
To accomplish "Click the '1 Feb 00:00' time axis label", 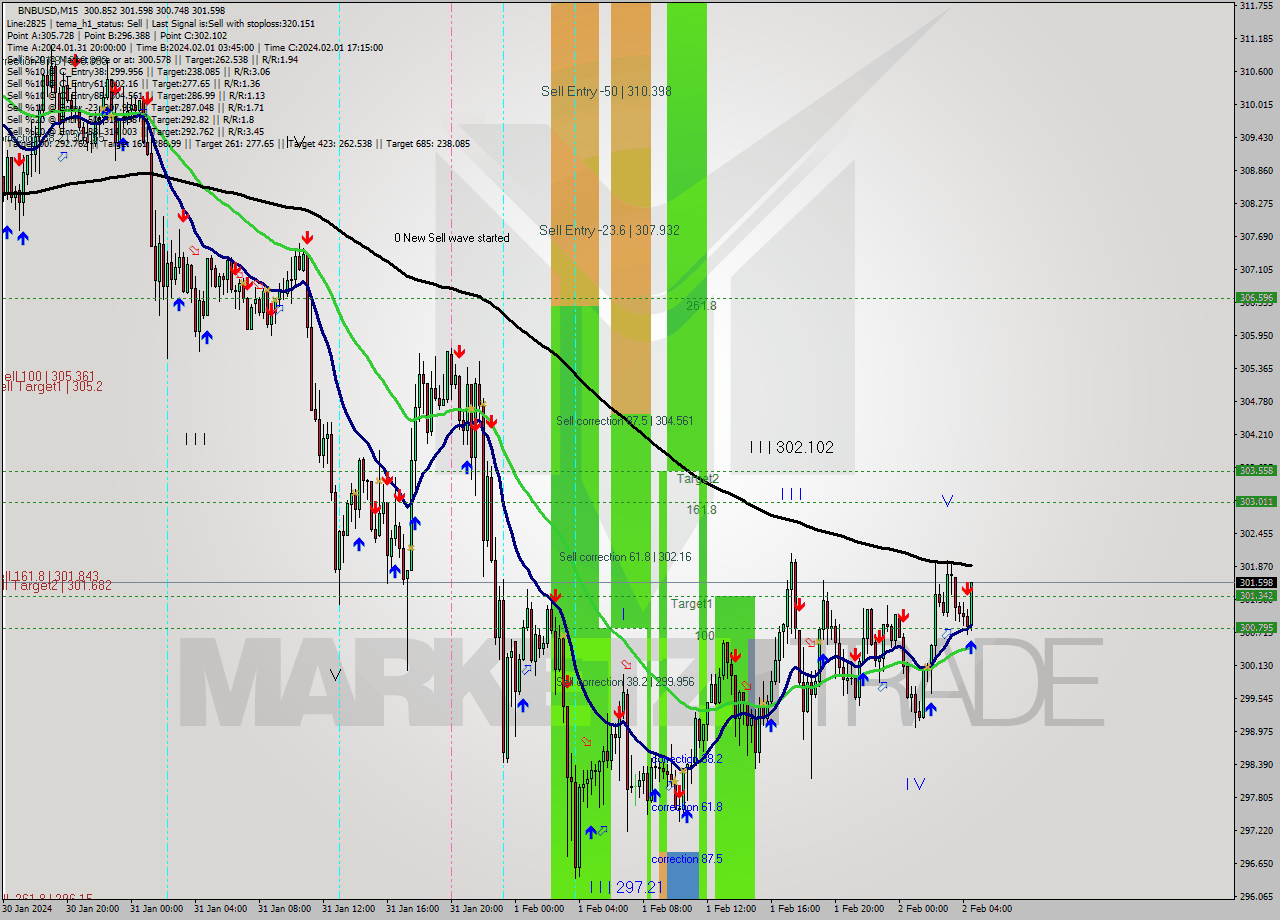I will pos(539,909).
